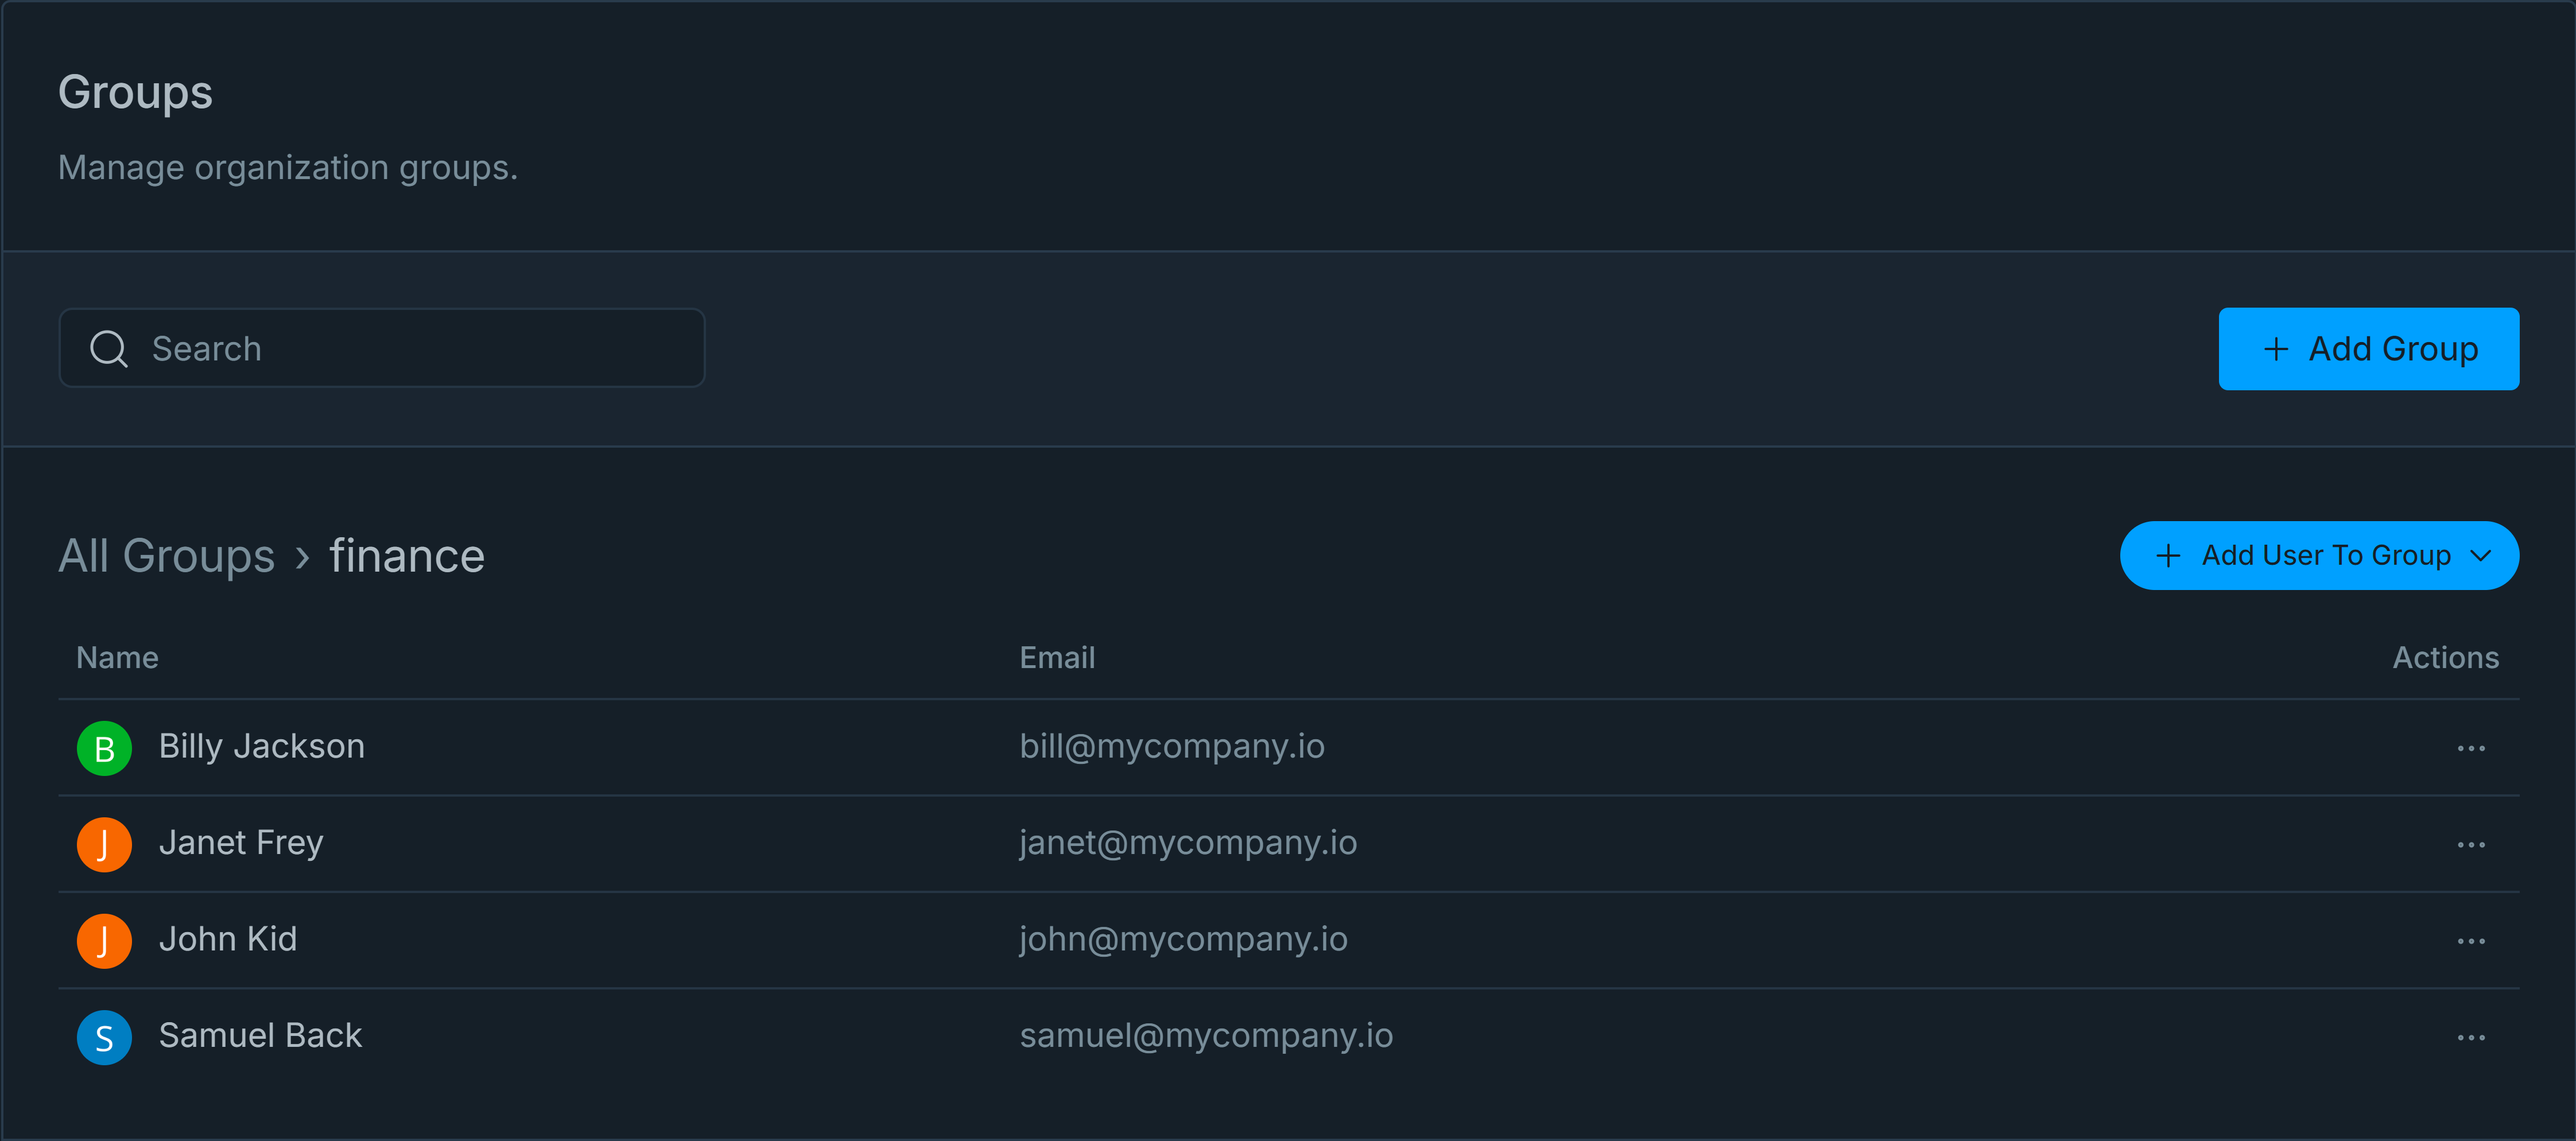This screenshot has height=1141, width=2576.
Task: Click Billy Jackson's green B avatar
Action: (x=104, y=748)
